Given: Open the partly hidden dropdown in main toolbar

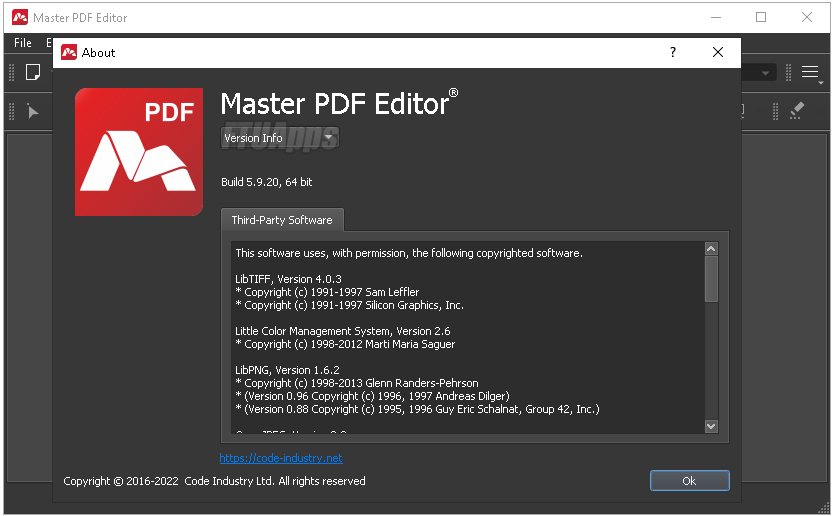Looking at the screenshot, I should tap(759, 72).
